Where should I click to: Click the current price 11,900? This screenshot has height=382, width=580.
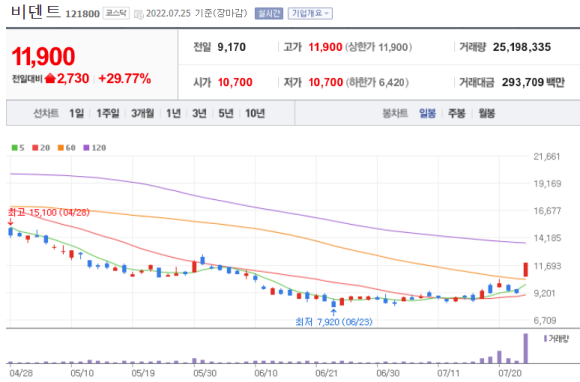pyautogui.click(x=43, y=57)
